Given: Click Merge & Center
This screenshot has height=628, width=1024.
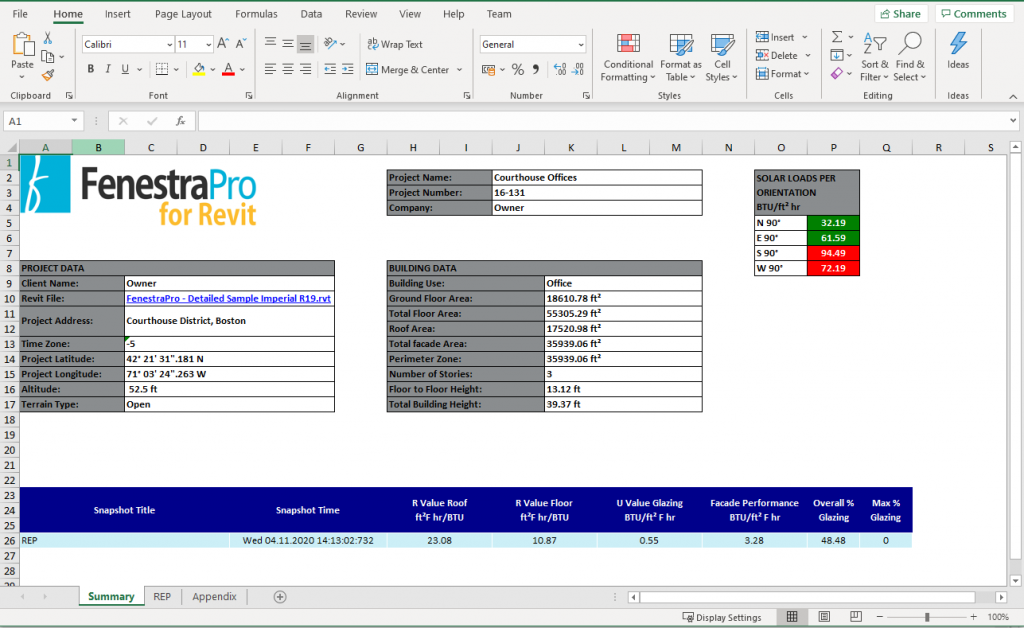Looking at the screenshot, I should [x=408, y=69].
